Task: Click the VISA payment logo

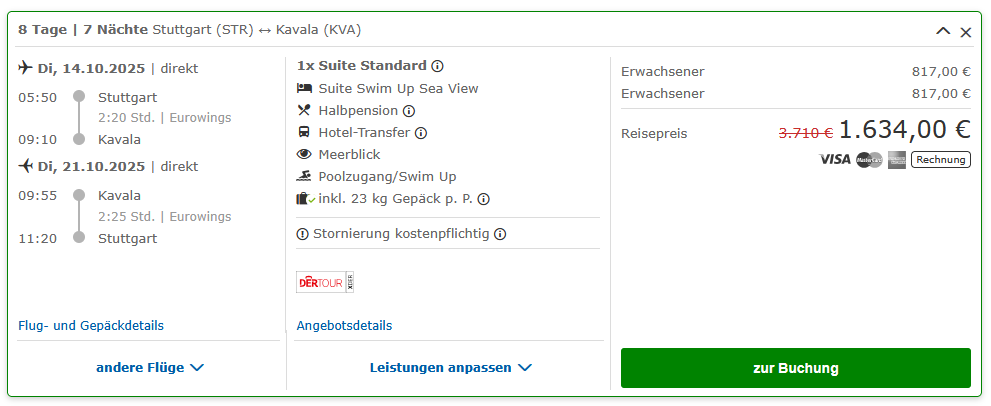Action: [835, 160]
